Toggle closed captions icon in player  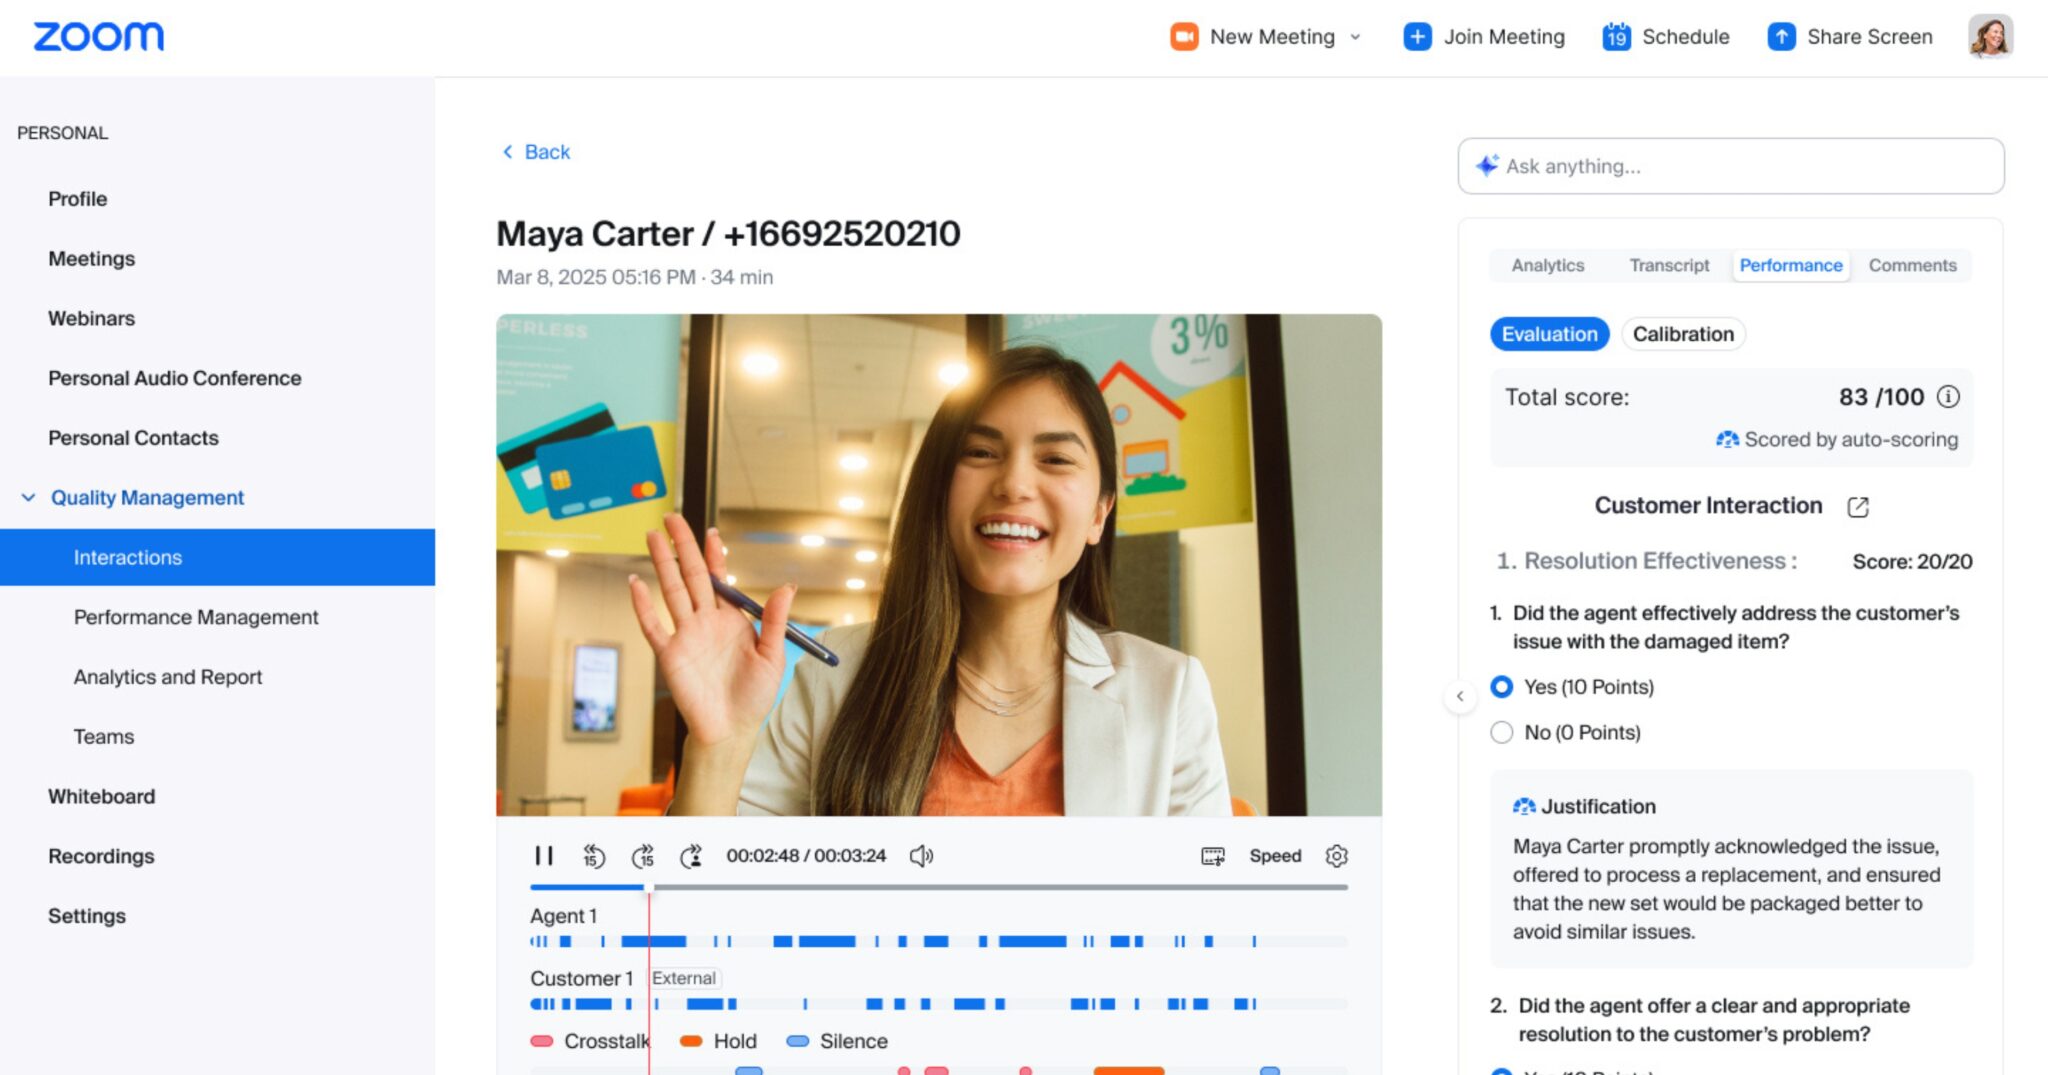pos(1212,856)
